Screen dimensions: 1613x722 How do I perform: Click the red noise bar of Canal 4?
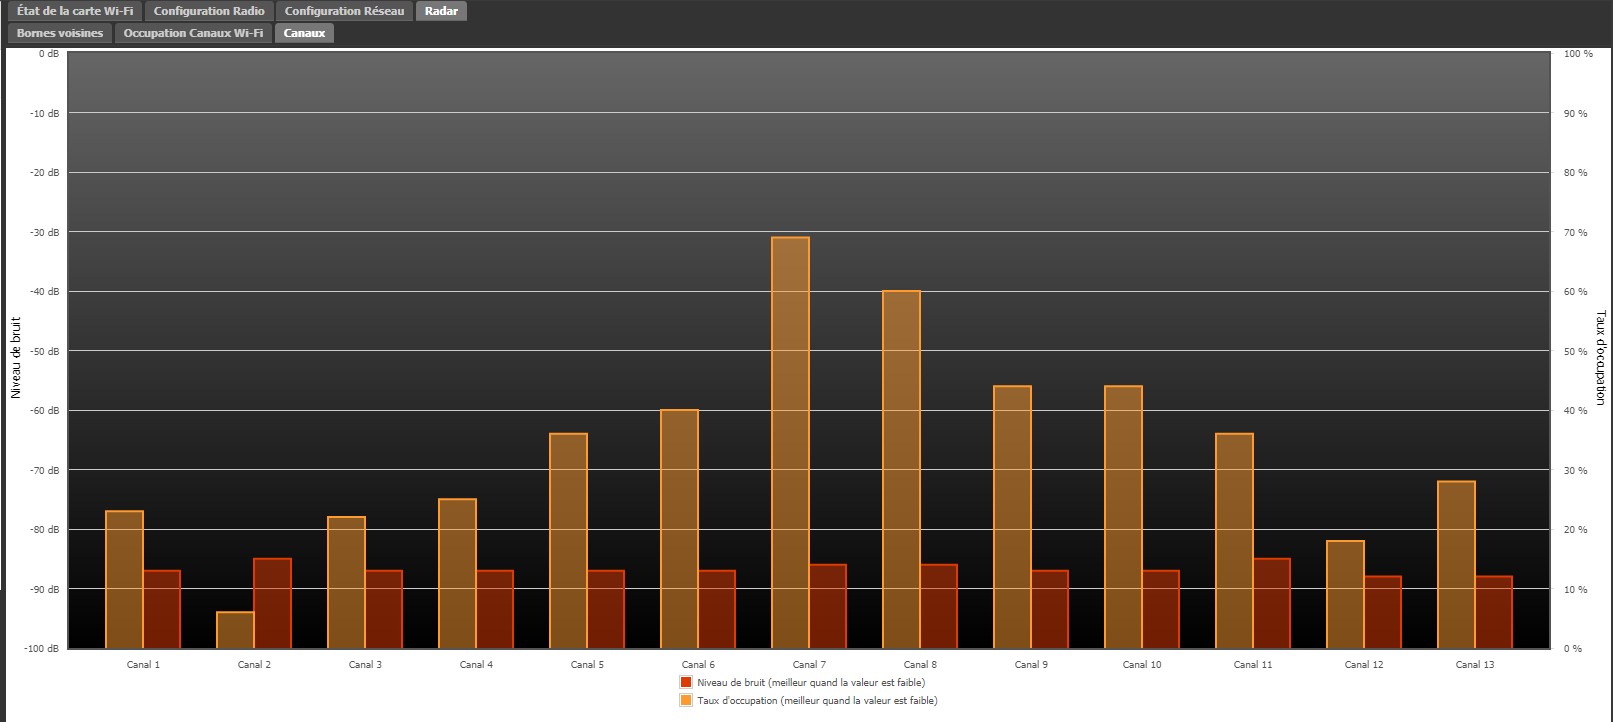click(495, 610)
